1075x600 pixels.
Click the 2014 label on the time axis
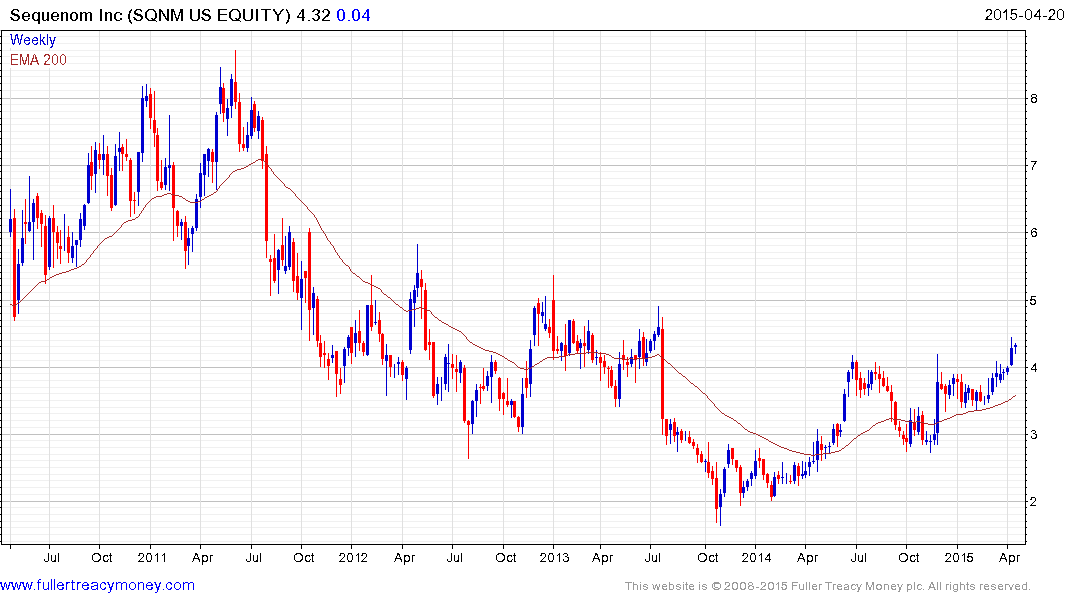tap(756, 558)
